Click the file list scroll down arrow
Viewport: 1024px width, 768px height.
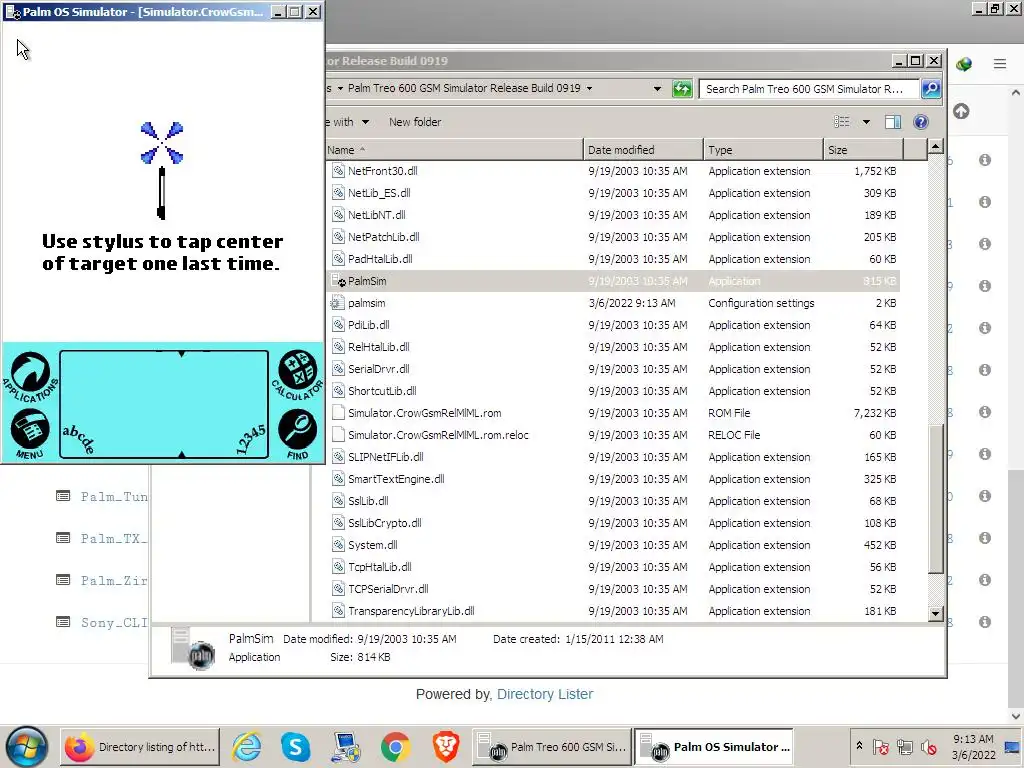(x=935, y=613)
